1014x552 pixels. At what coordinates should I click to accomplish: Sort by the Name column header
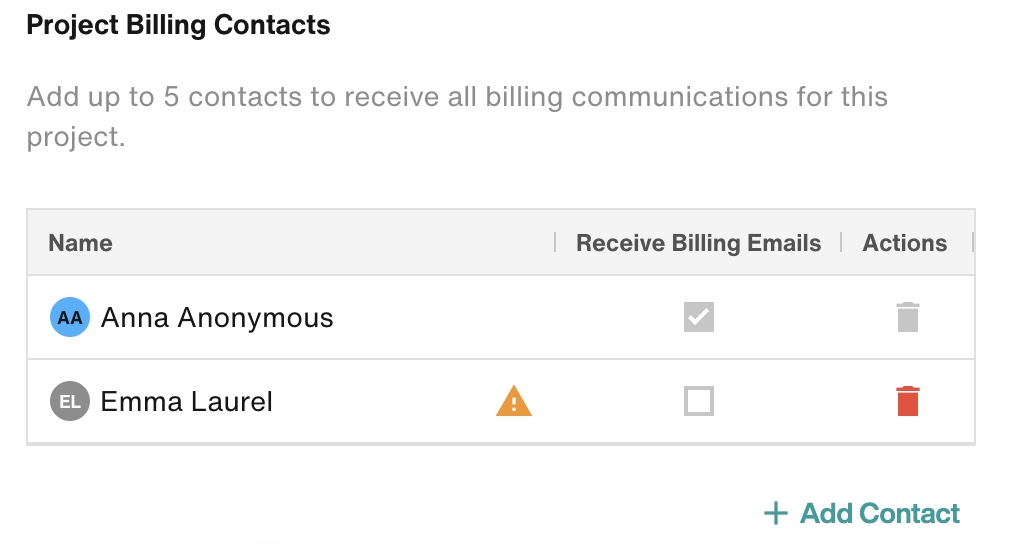point(80,243)
